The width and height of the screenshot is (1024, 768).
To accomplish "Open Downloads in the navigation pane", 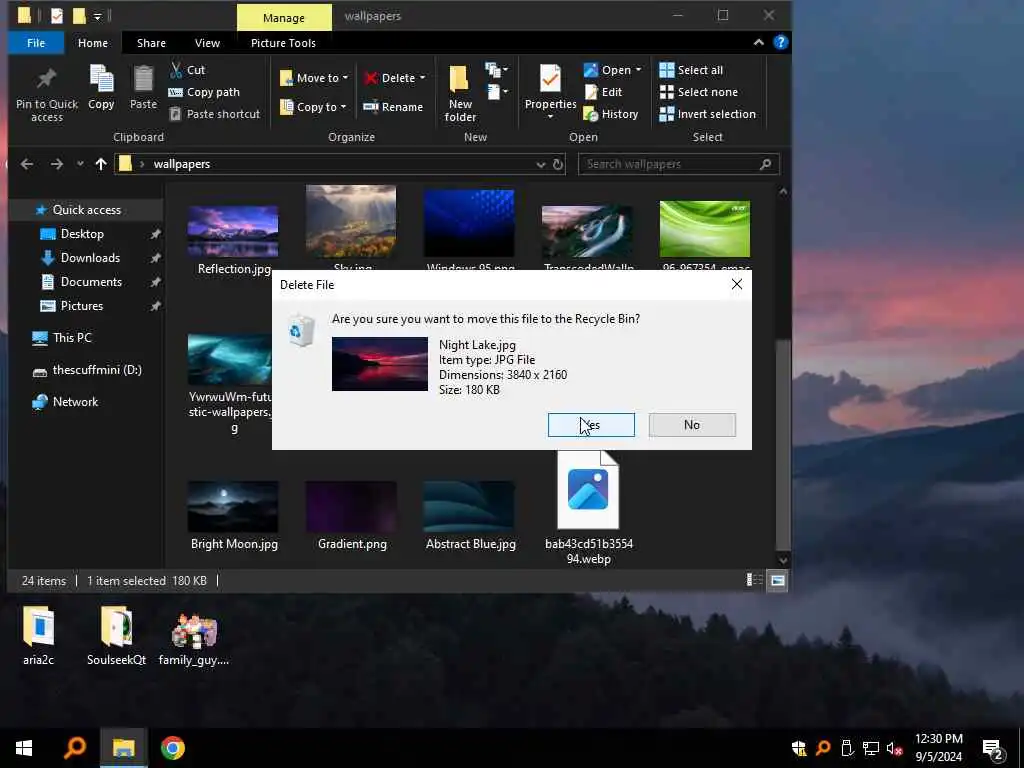I will tap(90, 258).
